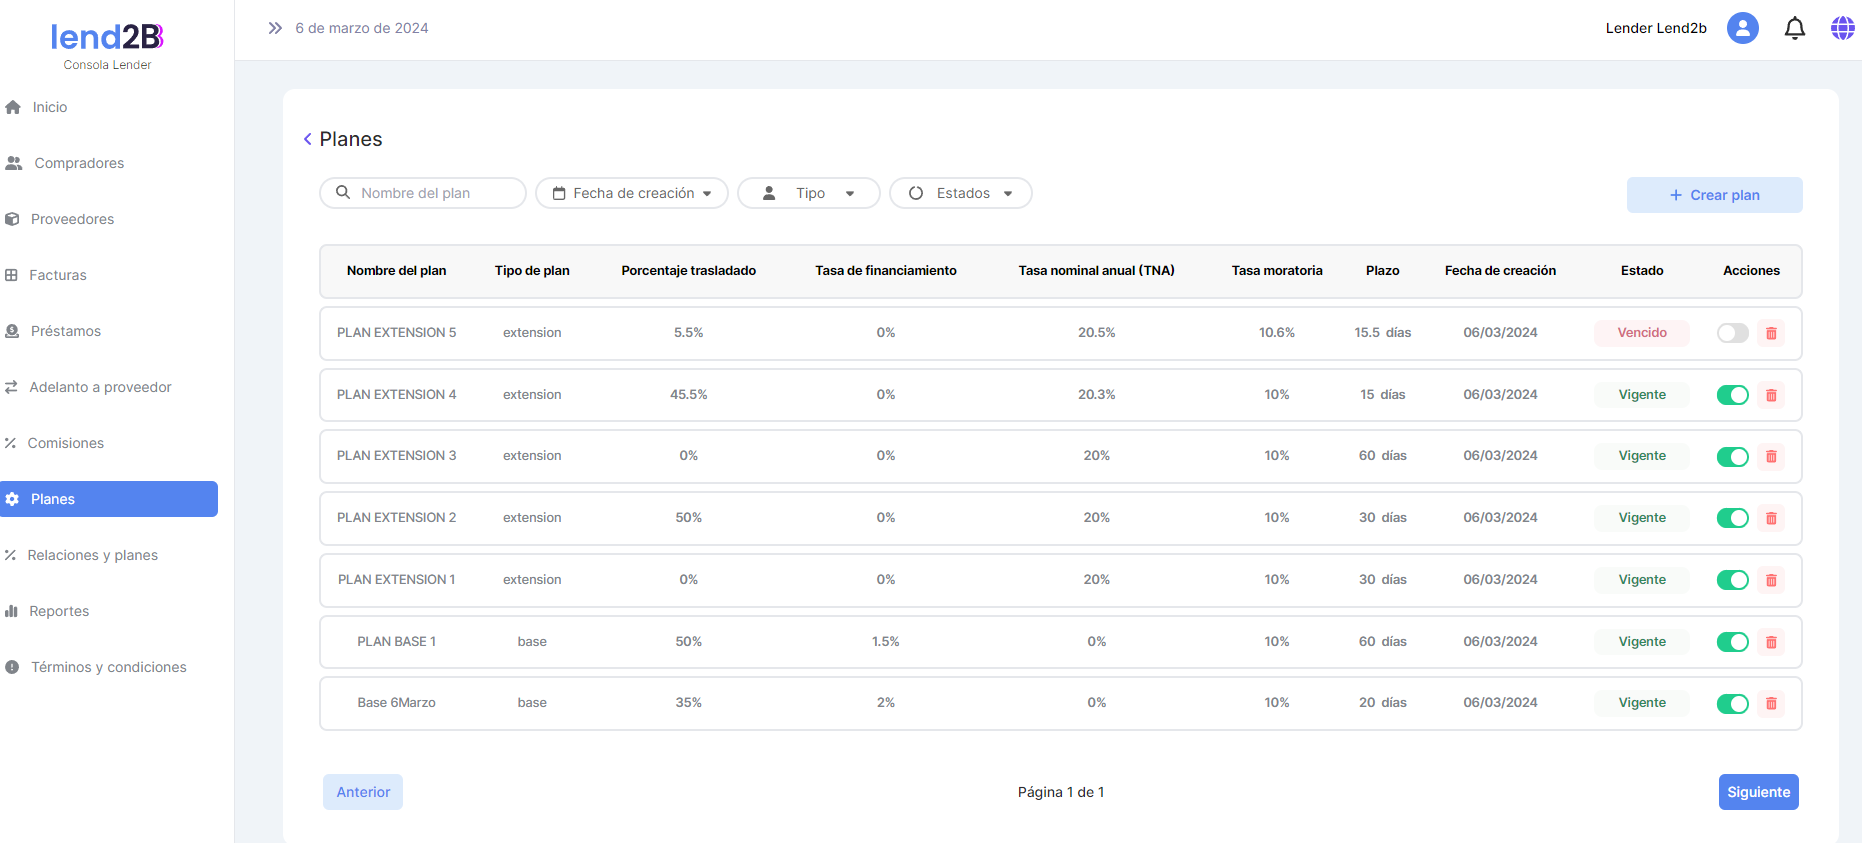The width and height of the screenshot is (1862, 843).
Task: Open the Fecha de creación dropdown
Action: 632,193
